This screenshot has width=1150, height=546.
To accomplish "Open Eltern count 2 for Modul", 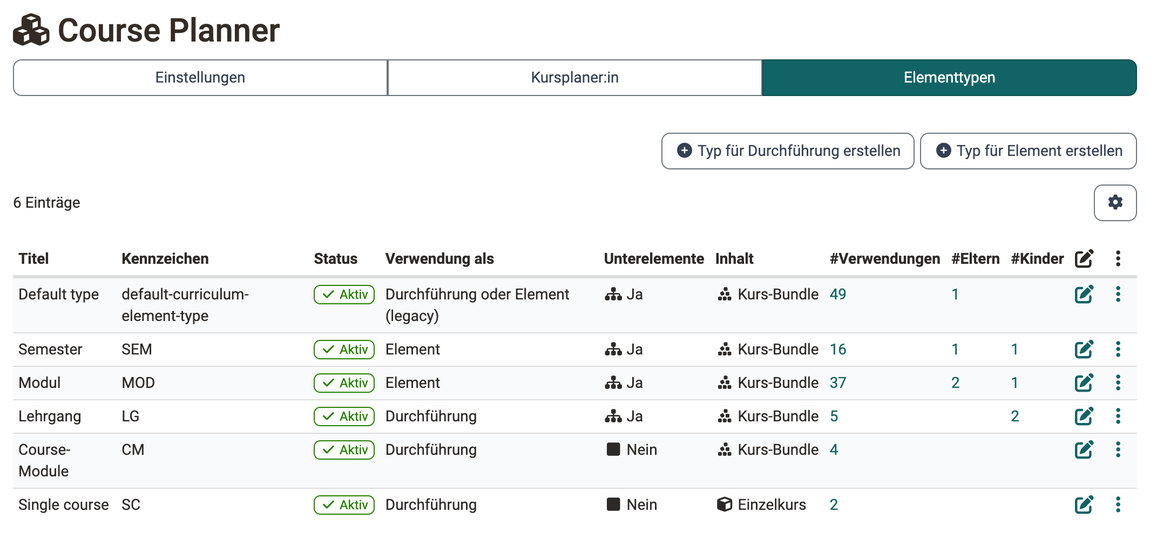I will [x=955, y=382].
